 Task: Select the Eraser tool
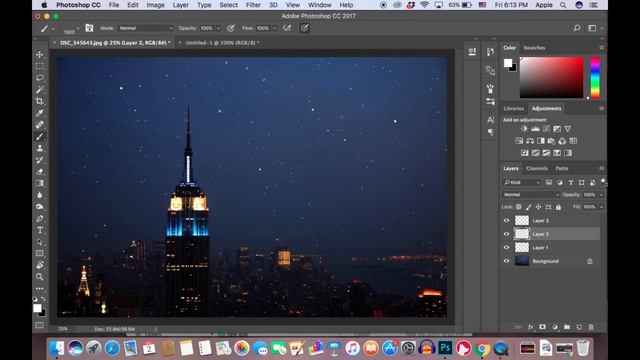pyautogui.click(x=40, y=171)
